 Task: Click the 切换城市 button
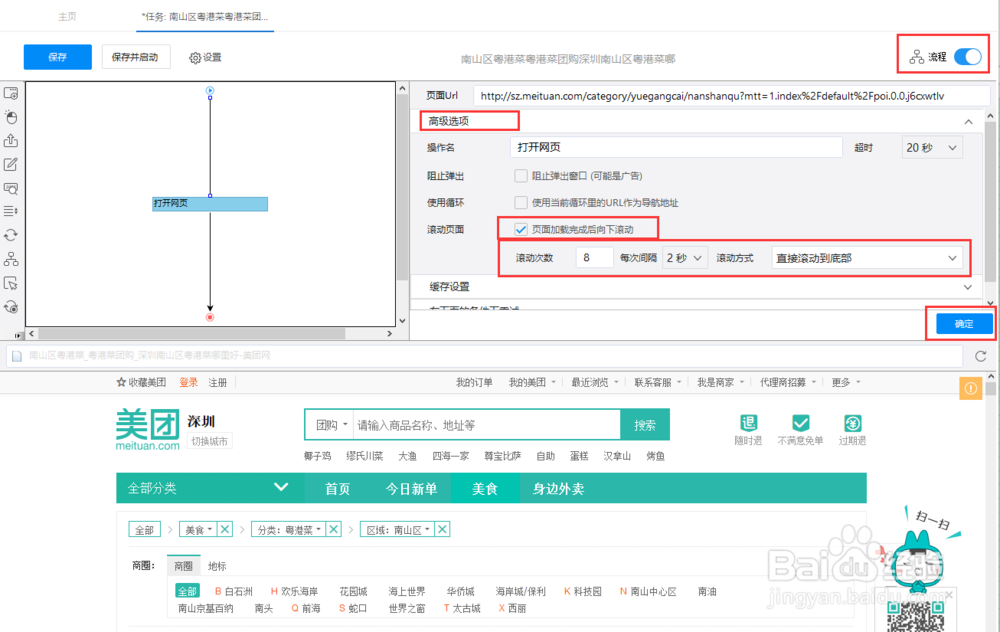tap(210, 441)
